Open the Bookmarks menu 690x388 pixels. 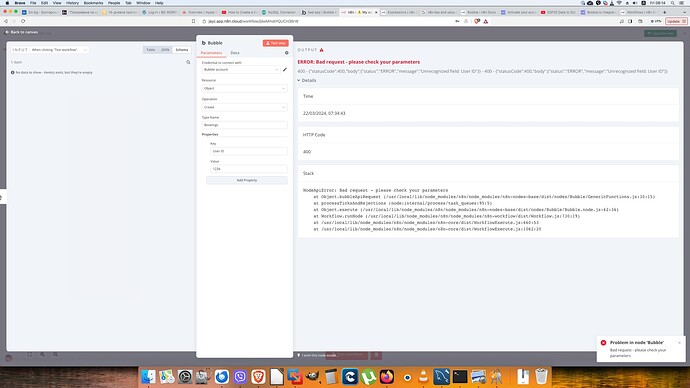(x=93, y=3)
